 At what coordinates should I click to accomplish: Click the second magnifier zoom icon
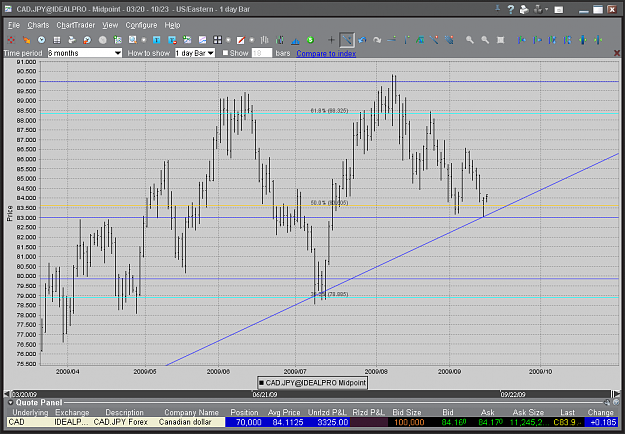485,40
